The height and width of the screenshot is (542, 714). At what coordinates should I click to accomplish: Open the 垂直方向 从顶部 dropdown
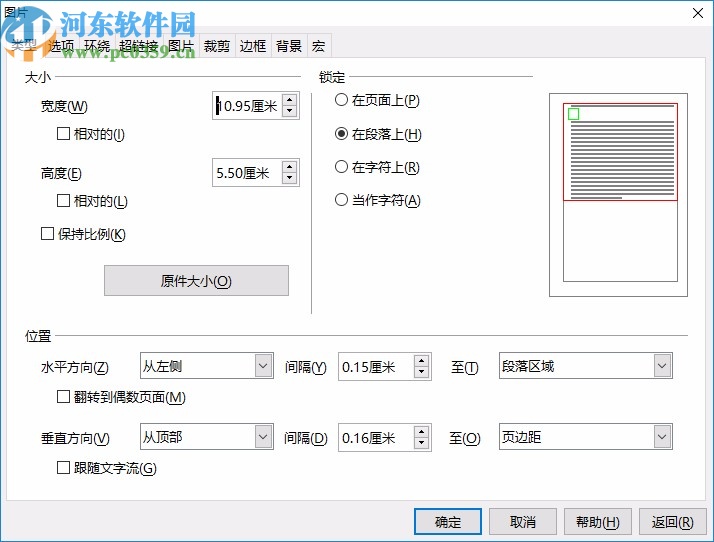pos(207,437)
